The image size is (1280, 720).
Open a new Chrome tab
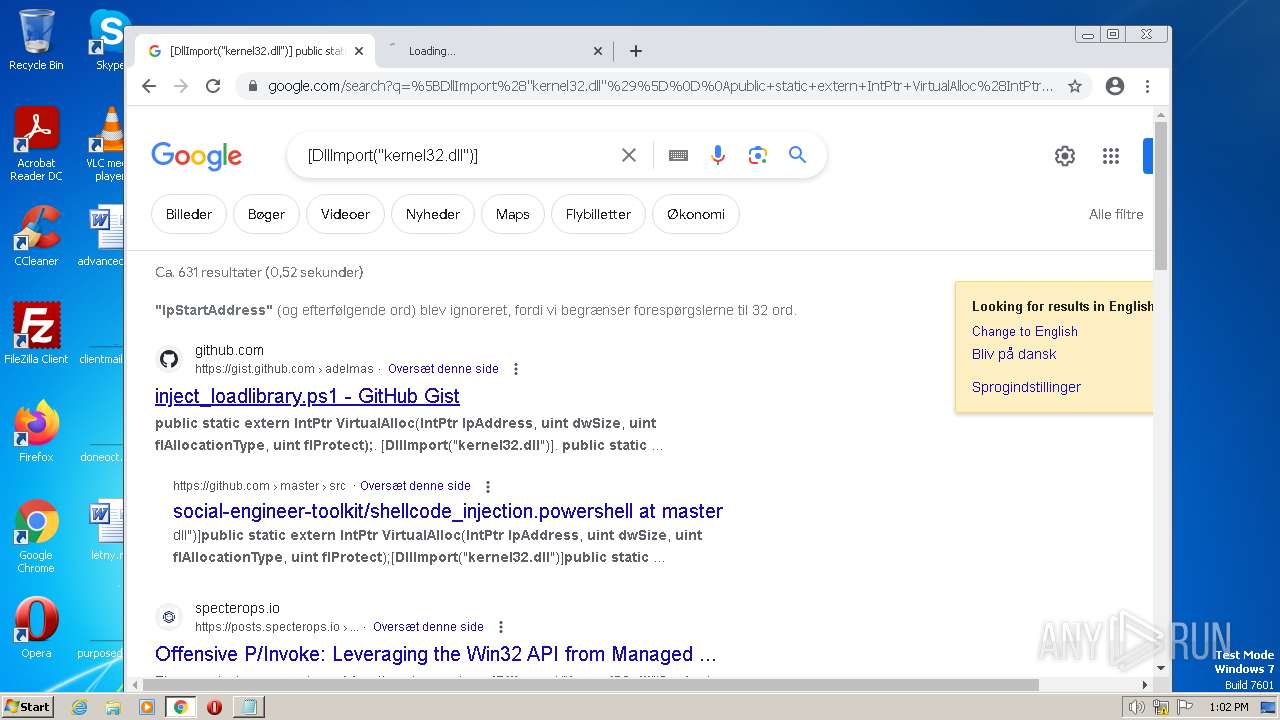point(636,51)
